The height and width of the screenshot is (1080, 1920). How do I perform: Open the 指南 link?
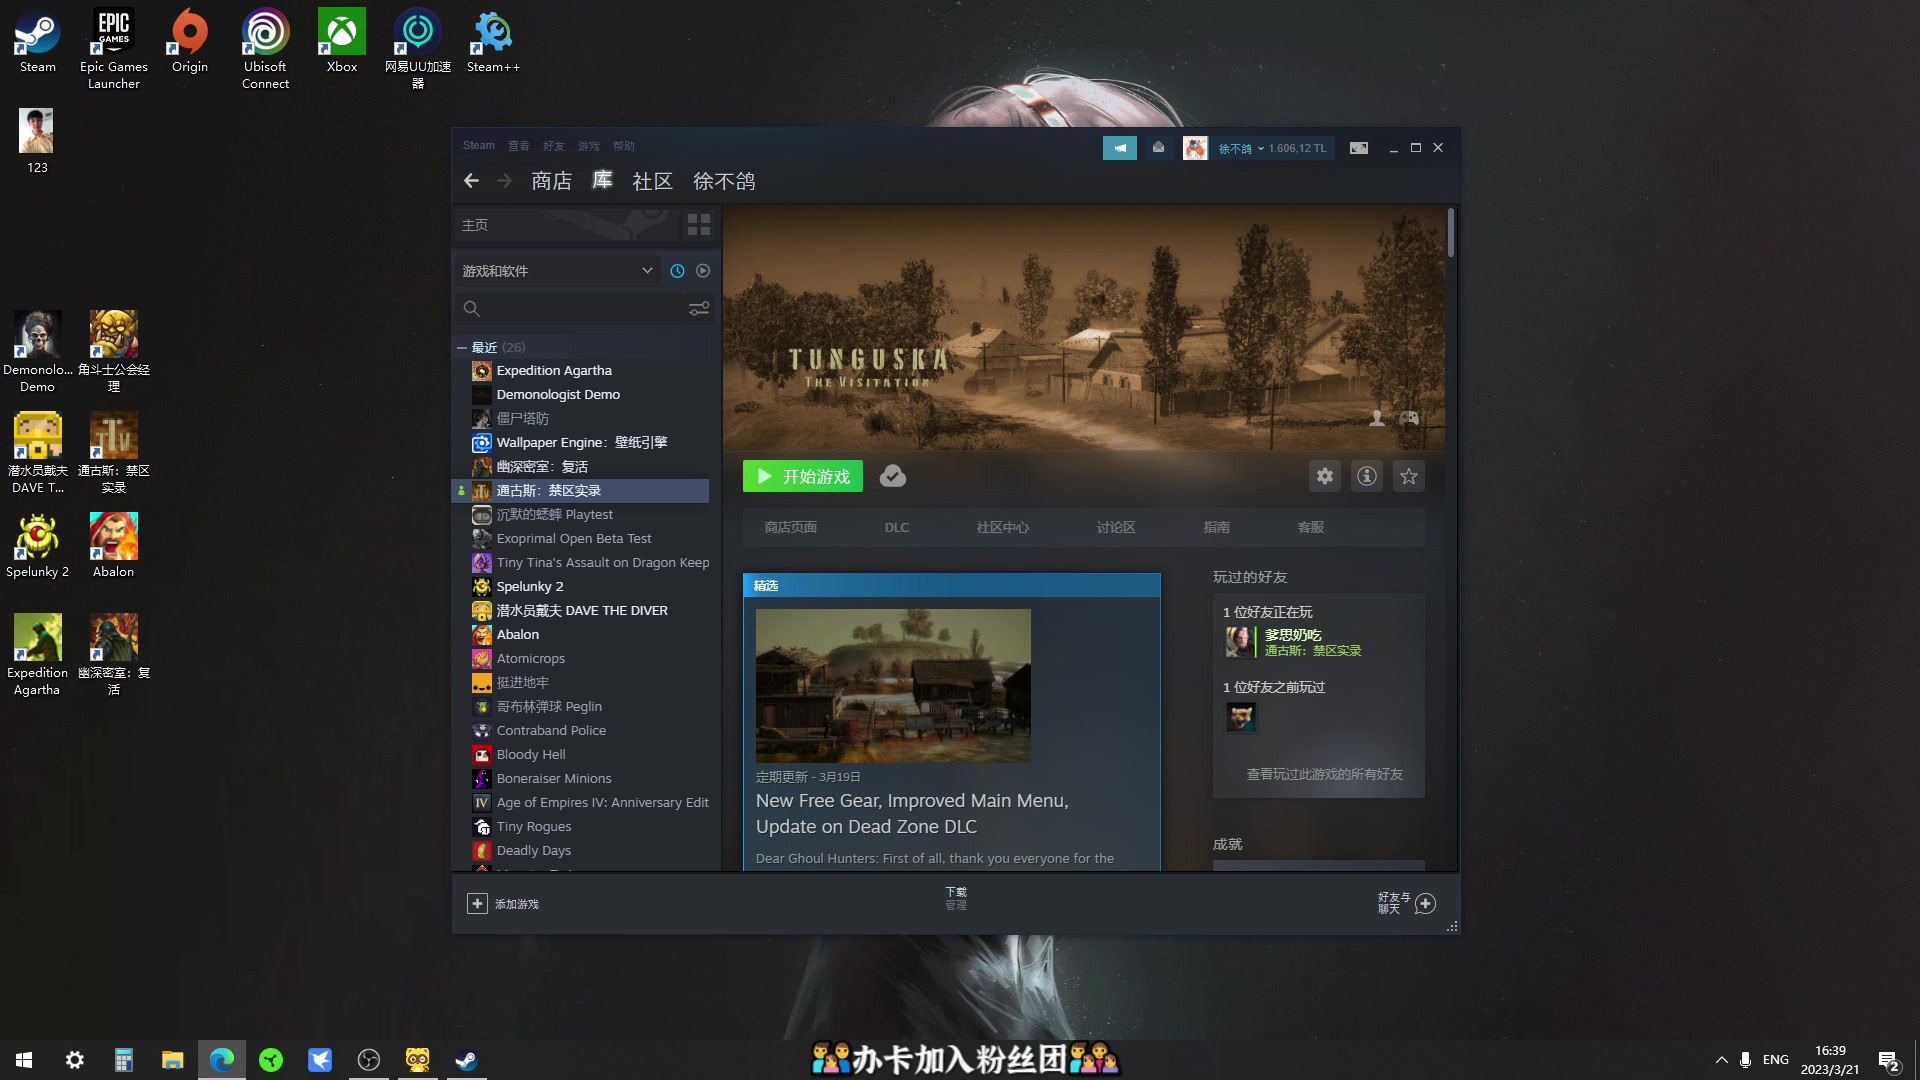click(x=1217, y=527)
